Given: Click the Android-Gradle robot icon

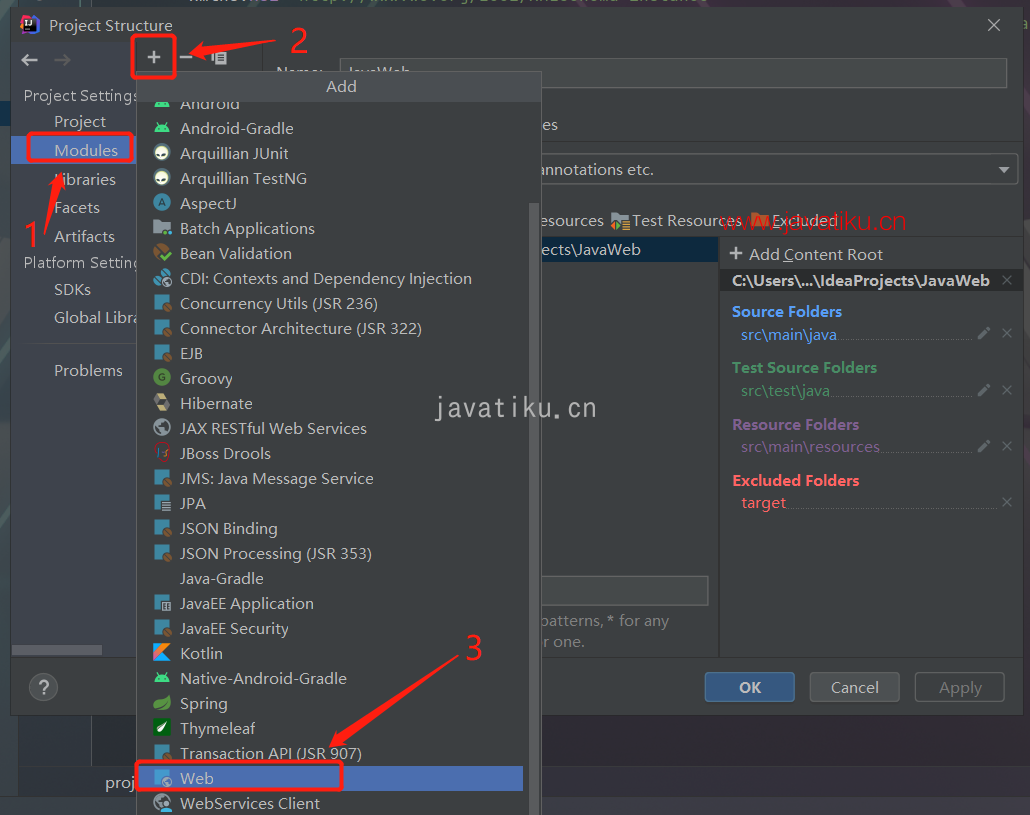Looking at the screenshot, I should 162,128.
